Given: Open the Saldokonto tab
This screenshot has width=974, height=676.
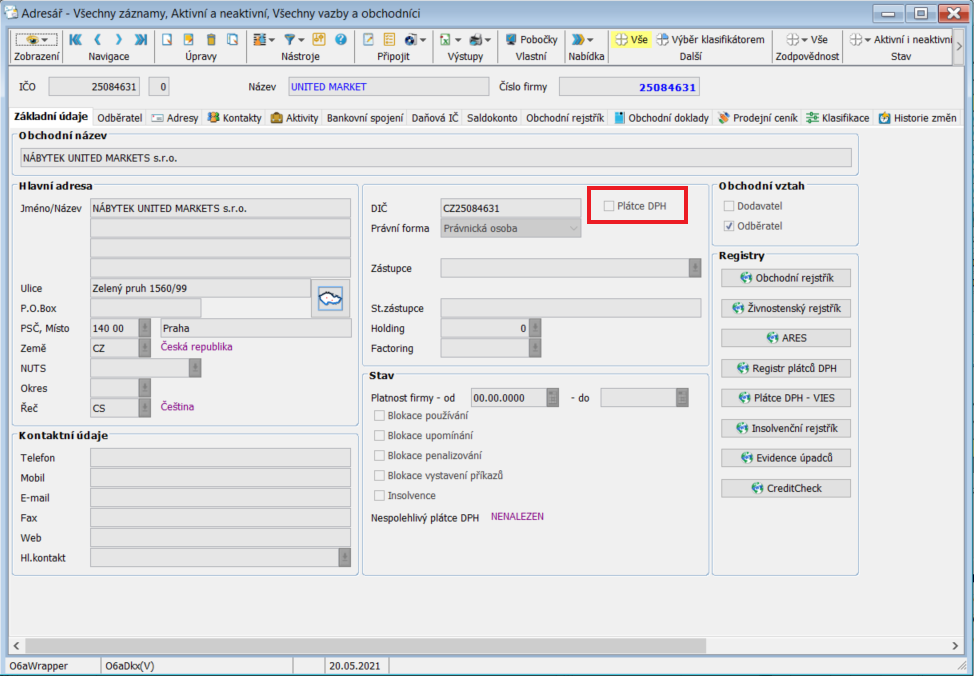Looking at the screenshot, I should [x=492, y=118].
